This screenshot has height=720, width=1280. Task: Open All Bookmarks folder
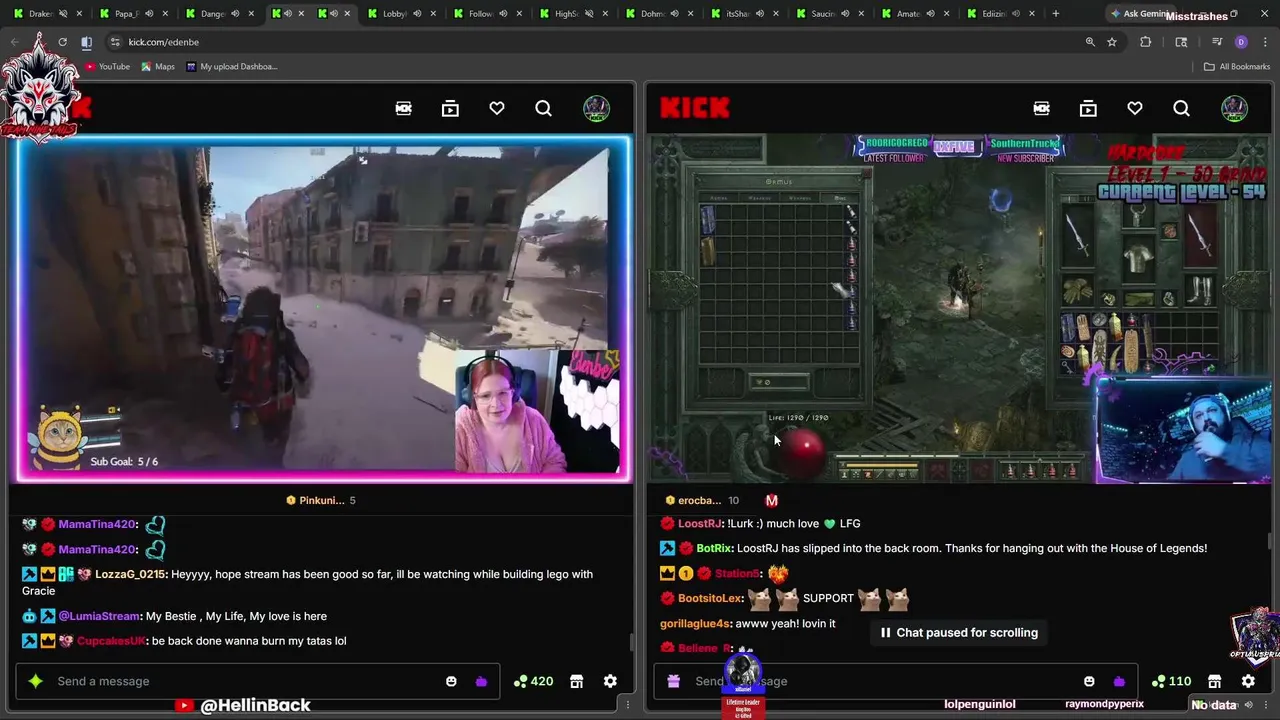1237,66
